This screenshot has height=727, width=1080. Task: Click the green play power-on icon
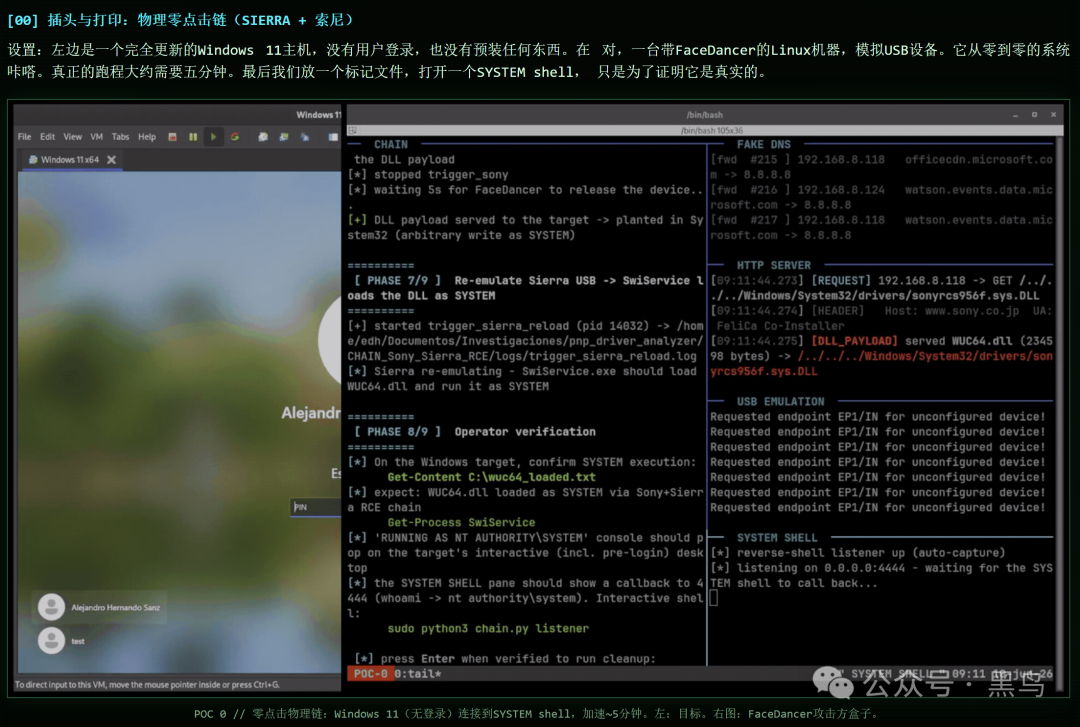coord(214,137)
